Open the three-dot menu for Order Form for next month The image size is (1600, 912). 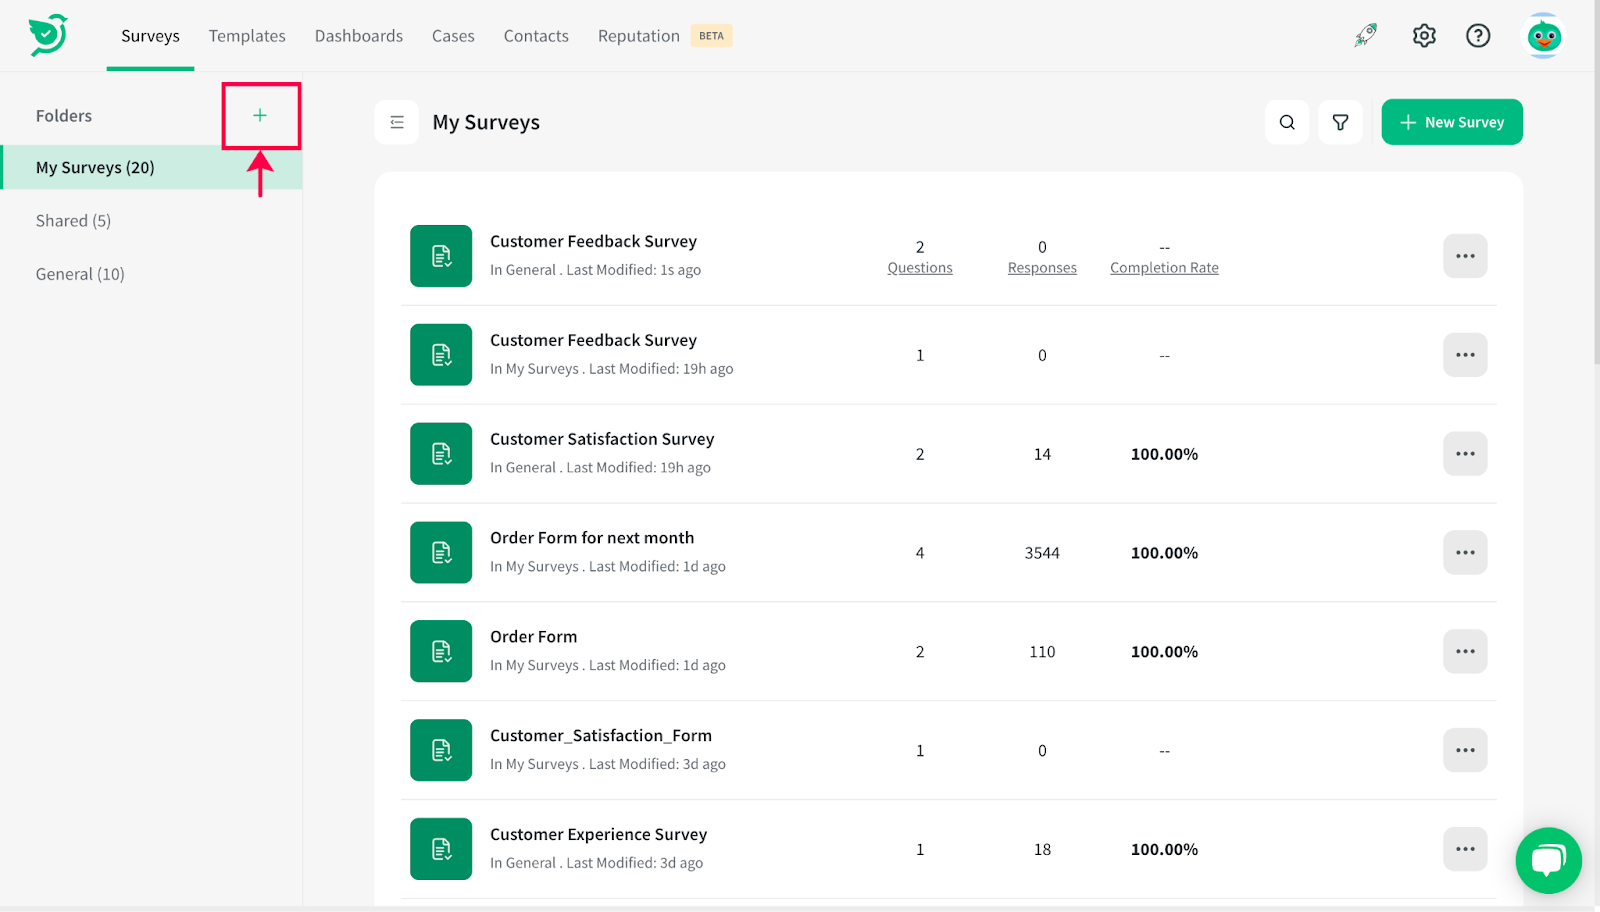point(1465,552)
